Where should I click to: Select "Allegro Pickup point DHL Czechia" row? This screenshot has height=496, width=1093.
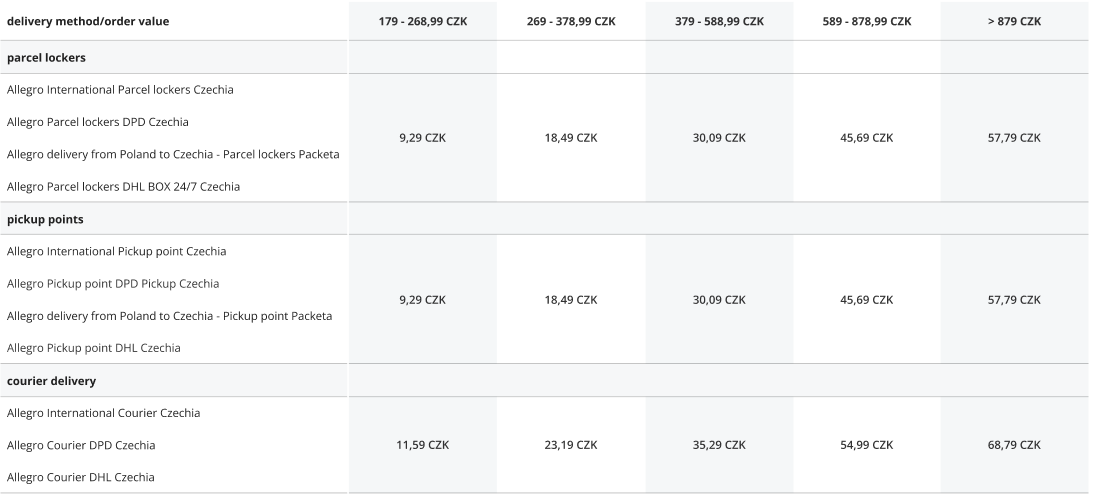(x=94, y=348)
